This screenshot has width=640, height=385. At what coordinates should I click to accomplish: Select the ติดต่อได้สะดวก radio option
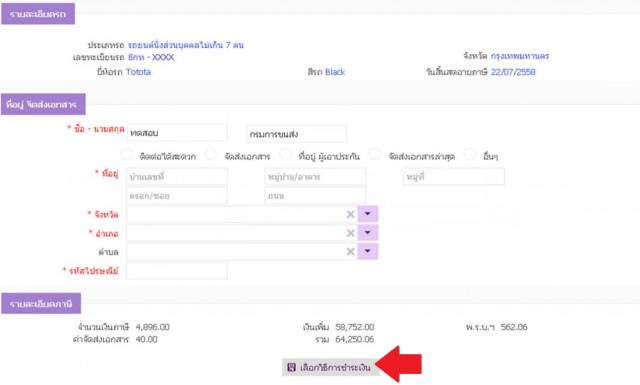127,155
